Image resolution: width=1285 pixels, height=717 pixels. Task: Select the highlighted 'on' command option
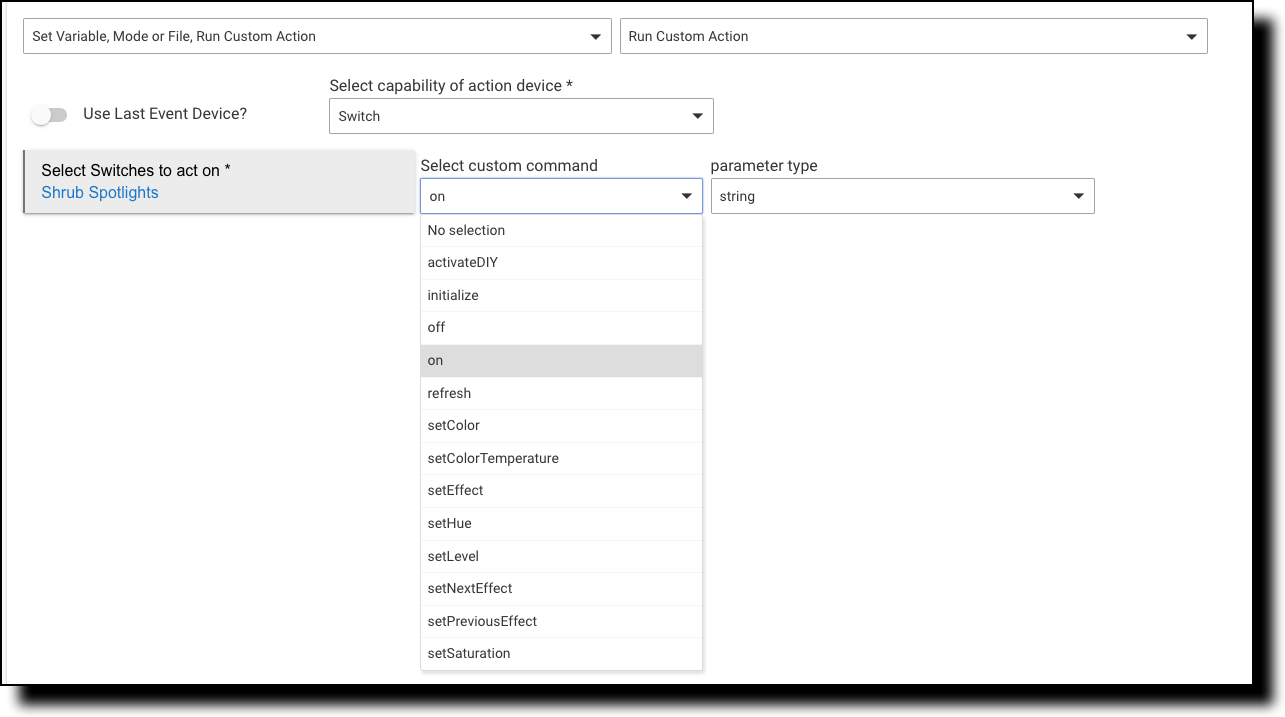pos(561,361)
